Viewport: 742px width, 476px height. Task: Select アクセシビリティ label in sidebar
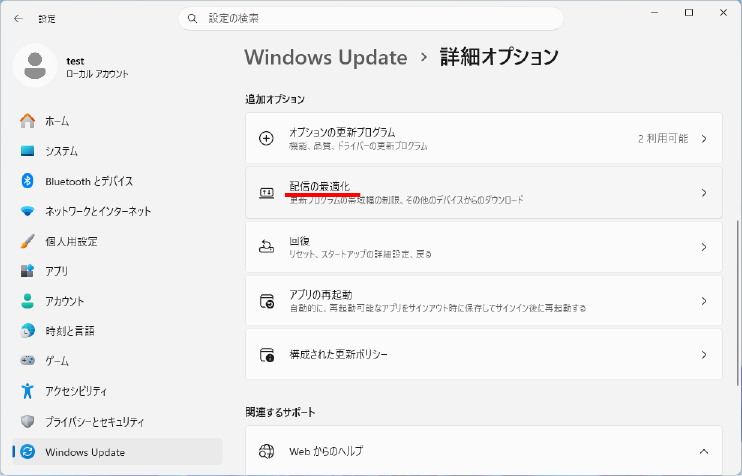click(x=76, y=391)
